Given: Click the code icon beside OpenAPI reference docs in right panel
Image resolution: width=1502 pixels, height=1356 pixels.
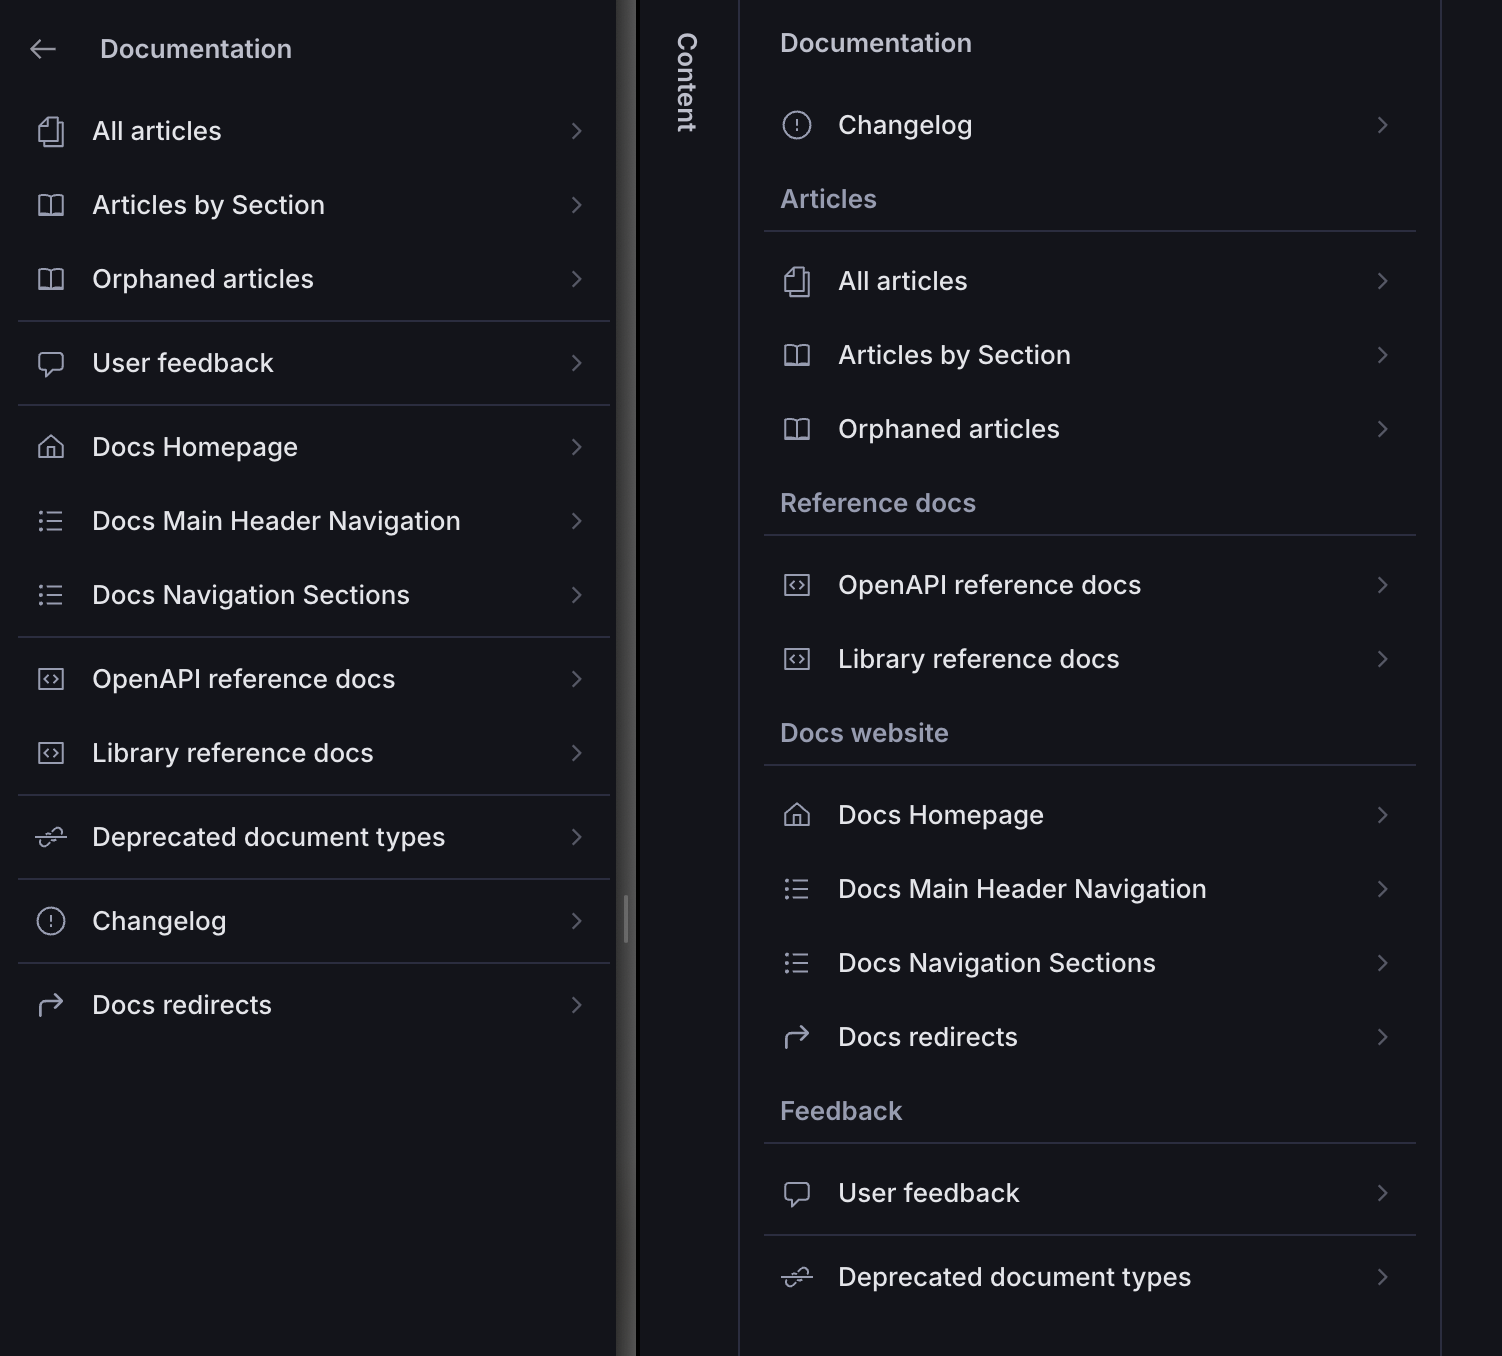Looking at the screenshot, I should point(797,585).
